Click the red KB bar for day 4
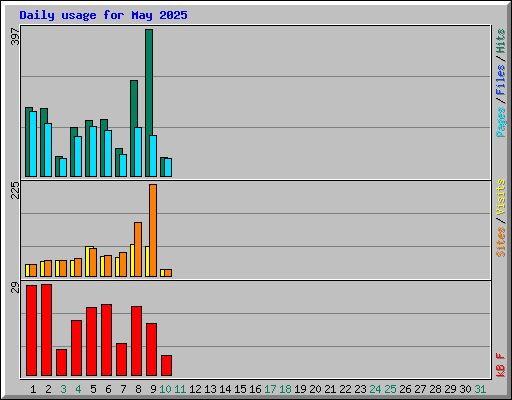 point(77,348)
